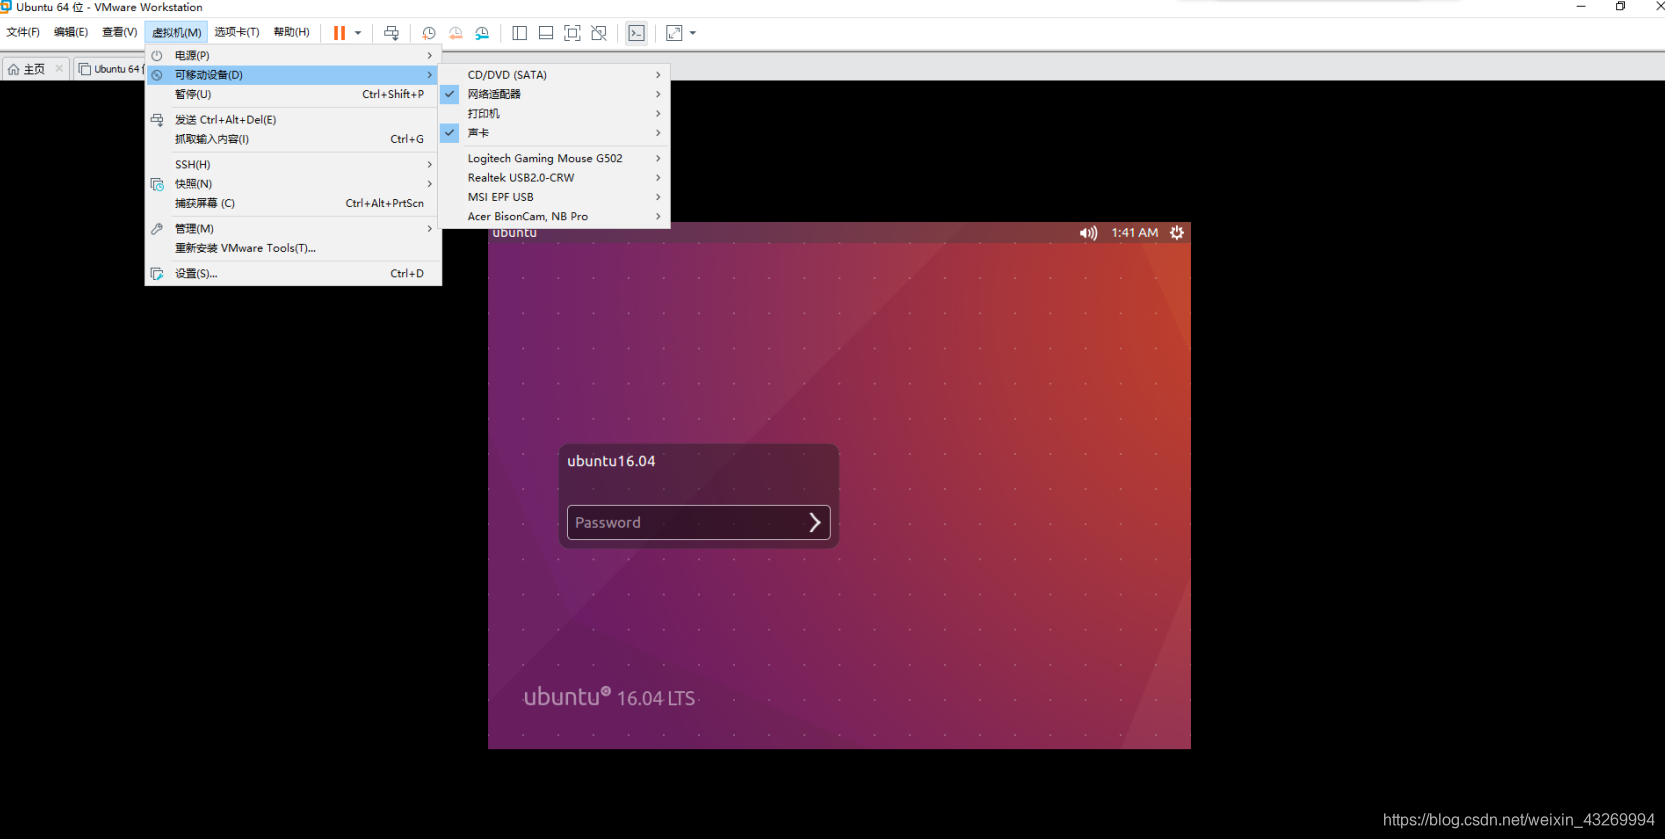This screenshot has height=839, width=1665.
Task: Submit login with the arrow button
Action: tap(815, 522)
